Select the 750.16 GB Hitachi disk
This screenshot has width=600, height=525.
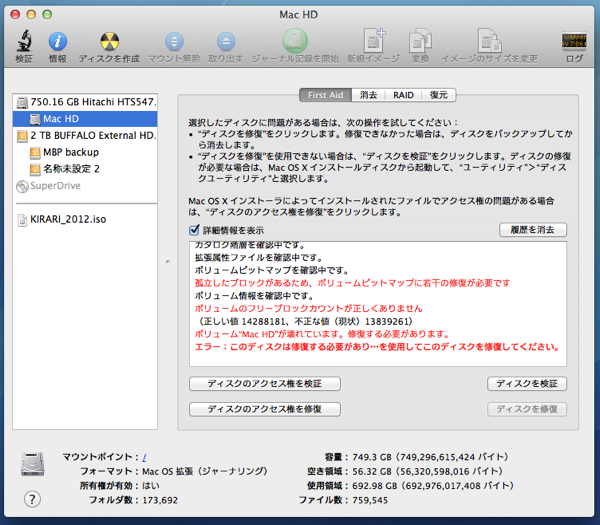click(x=85, y=102)
